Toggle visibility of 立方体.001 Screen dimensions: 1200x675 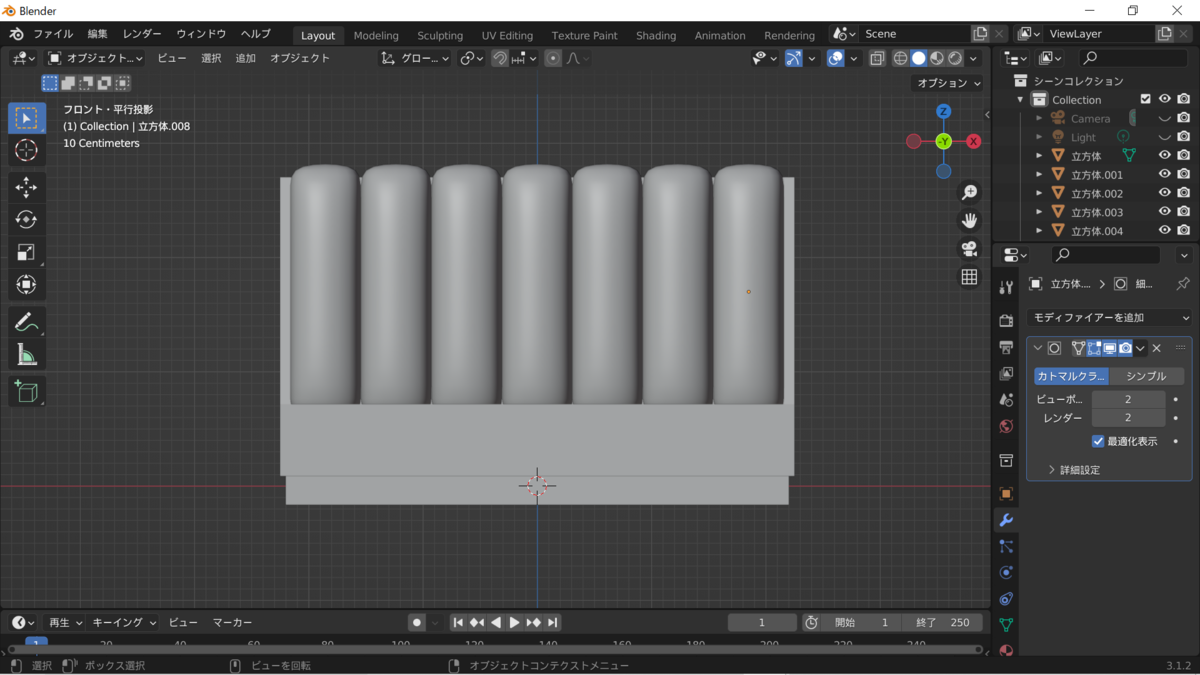pyautogui.click(x=1165, y=174)
